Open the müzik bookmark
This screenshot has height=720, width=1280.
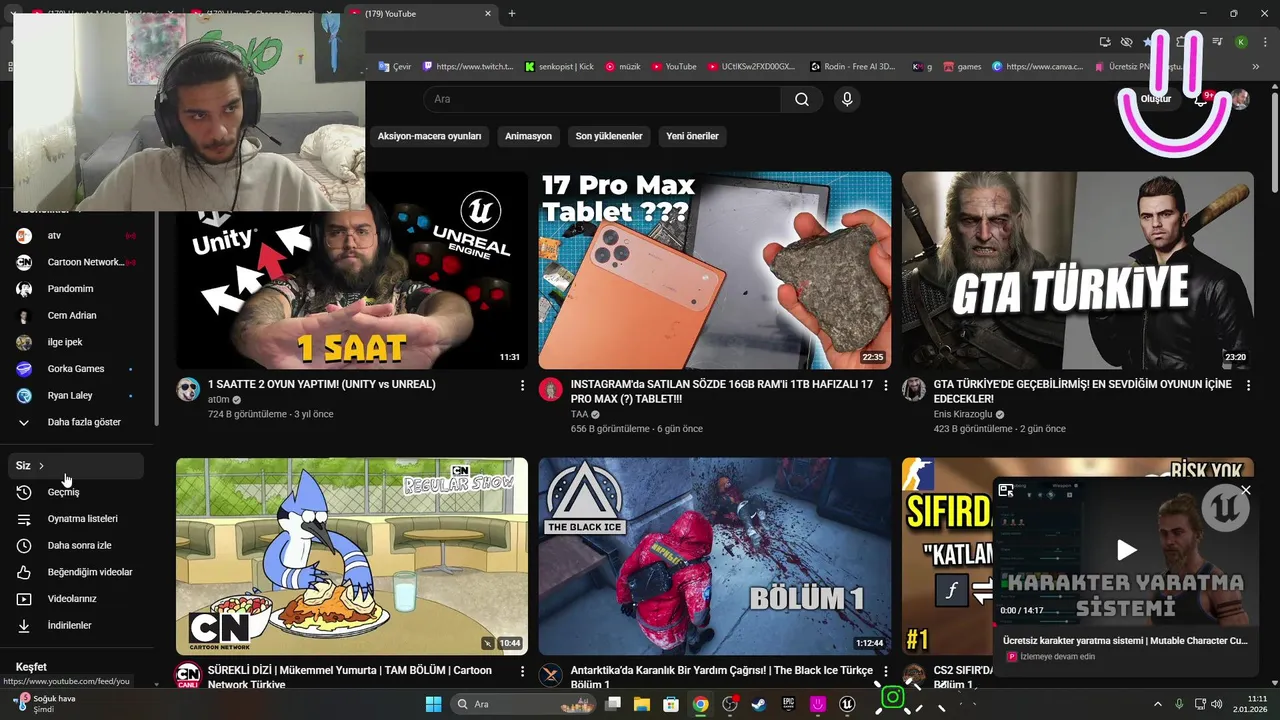click(x=622, y=67)
